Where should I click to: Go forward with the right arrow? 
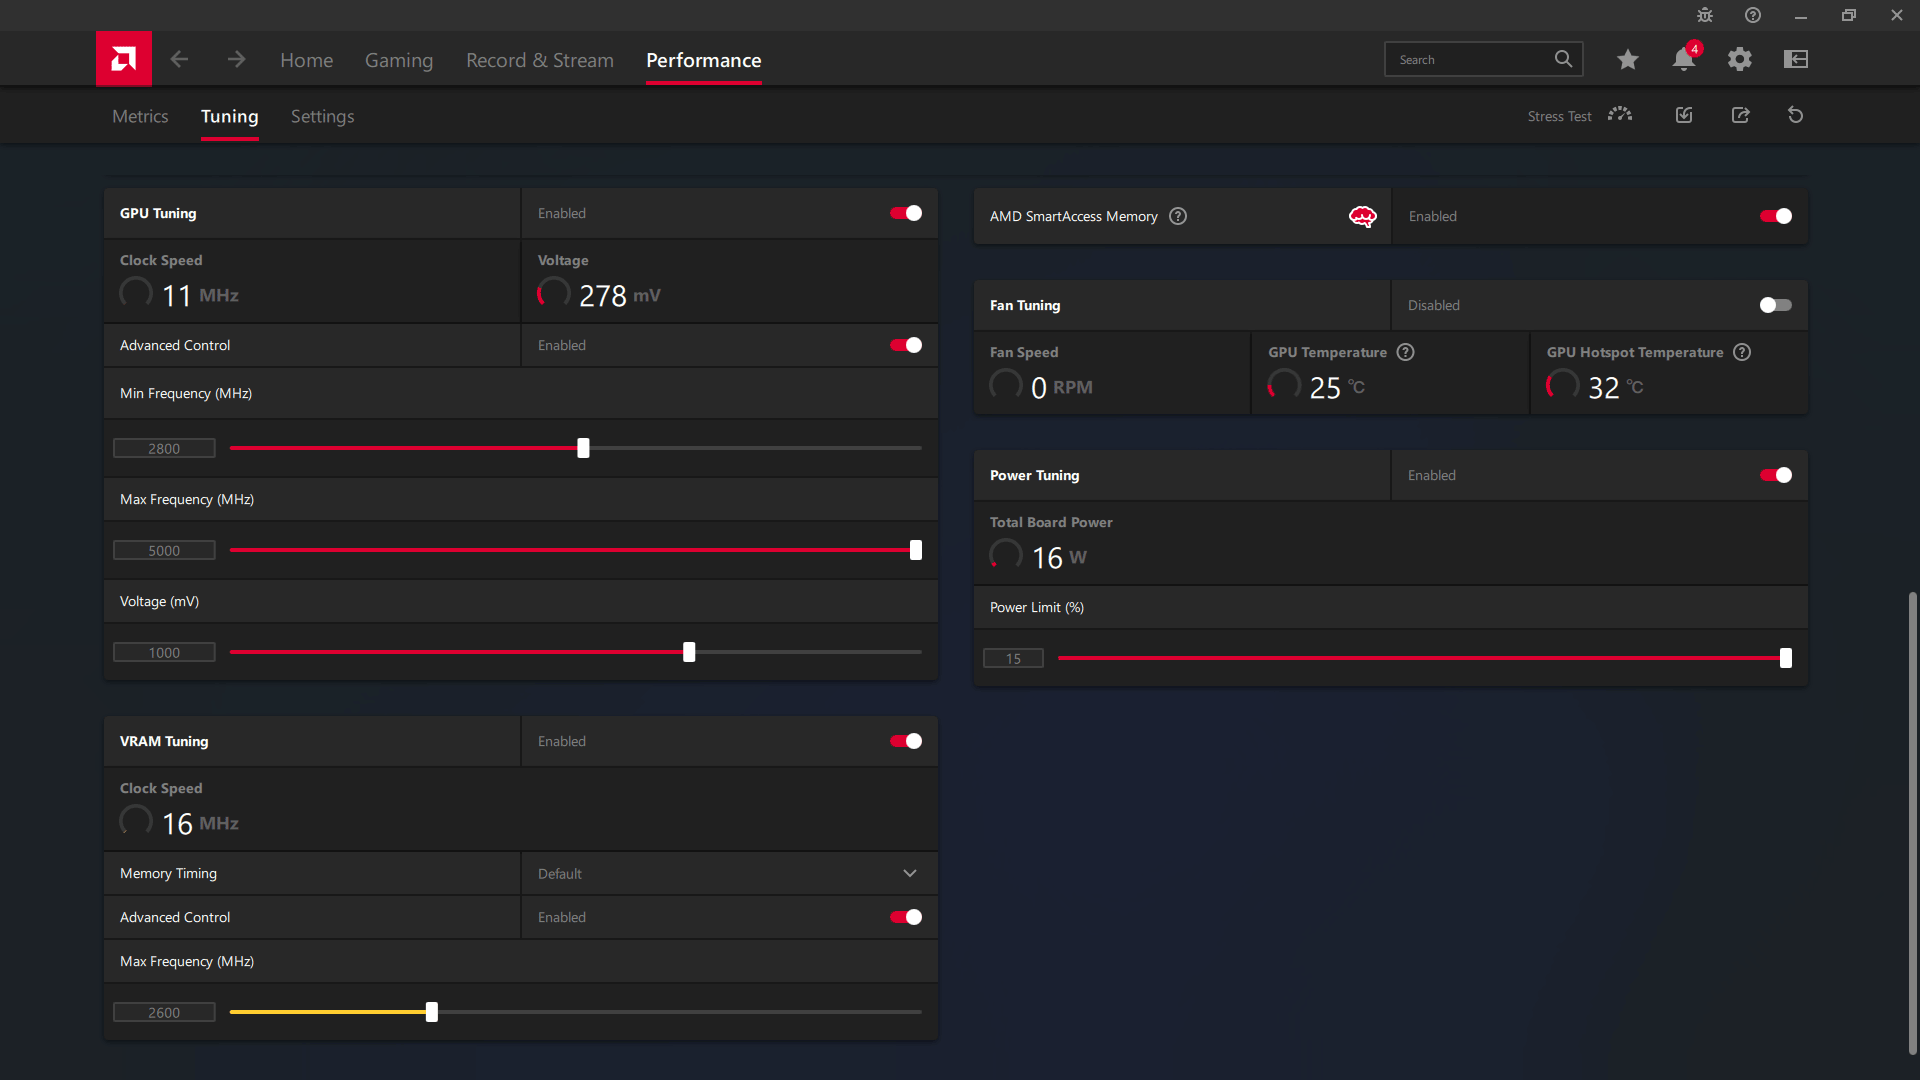(x=236, y=59)
